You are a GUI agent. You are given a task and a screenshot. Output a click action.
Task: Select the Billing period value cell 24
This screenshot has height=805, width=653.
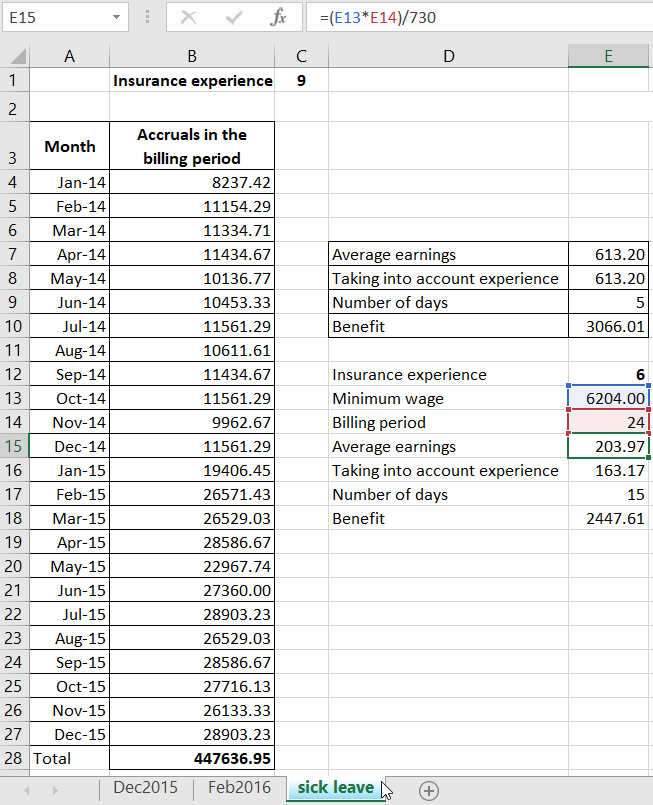[608, 422]
